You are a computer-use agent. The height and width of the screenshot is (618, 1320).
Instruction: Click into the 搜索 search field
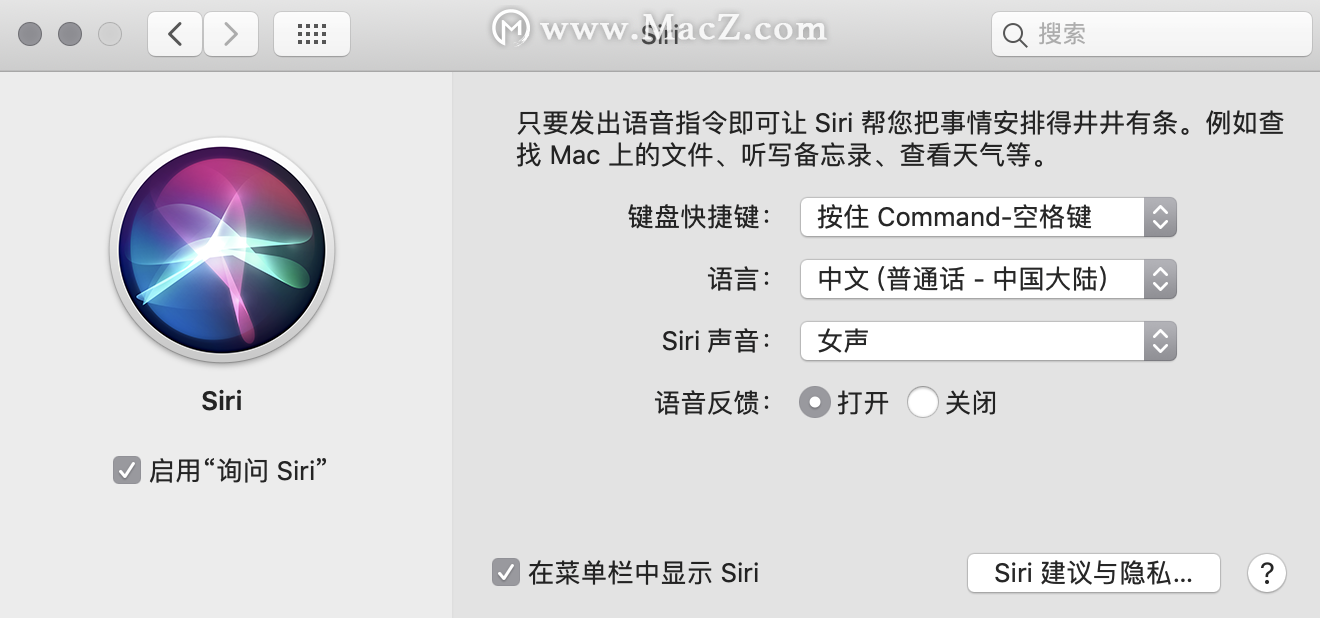click(x=1152, y=35)
